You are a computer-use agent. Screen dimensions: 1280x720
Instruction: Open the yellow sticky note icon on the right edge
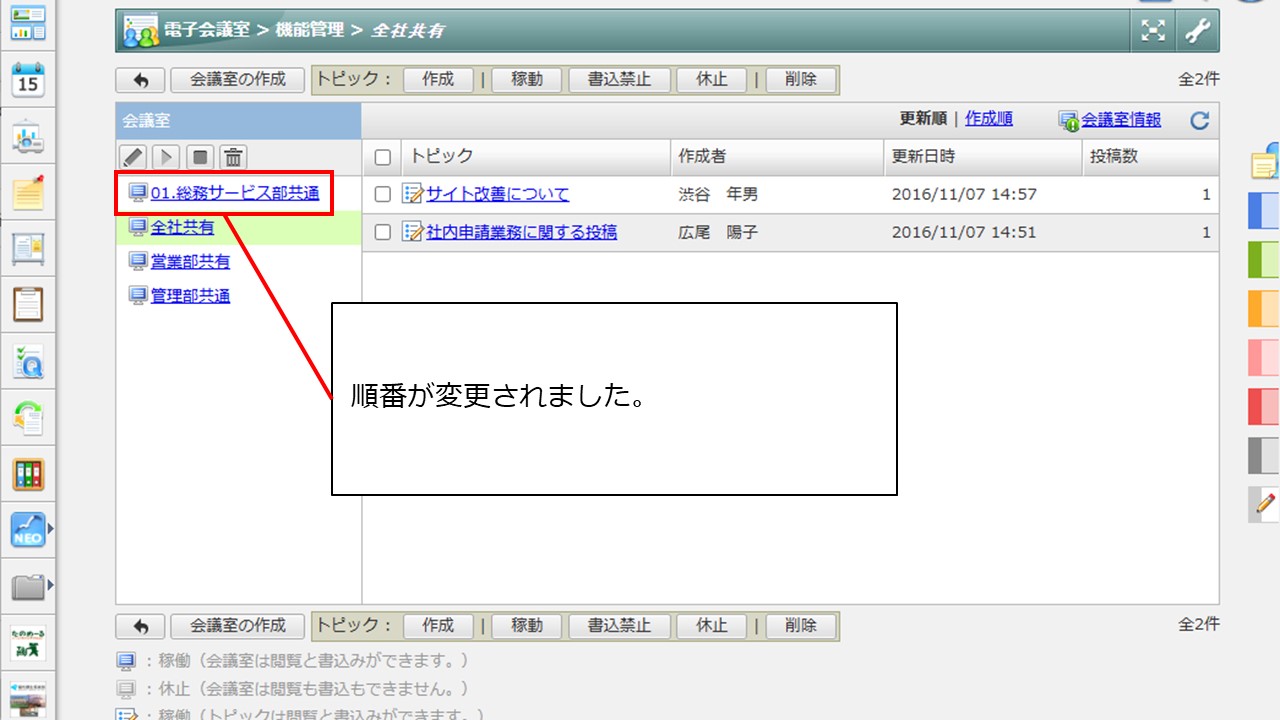[1265, 163]
